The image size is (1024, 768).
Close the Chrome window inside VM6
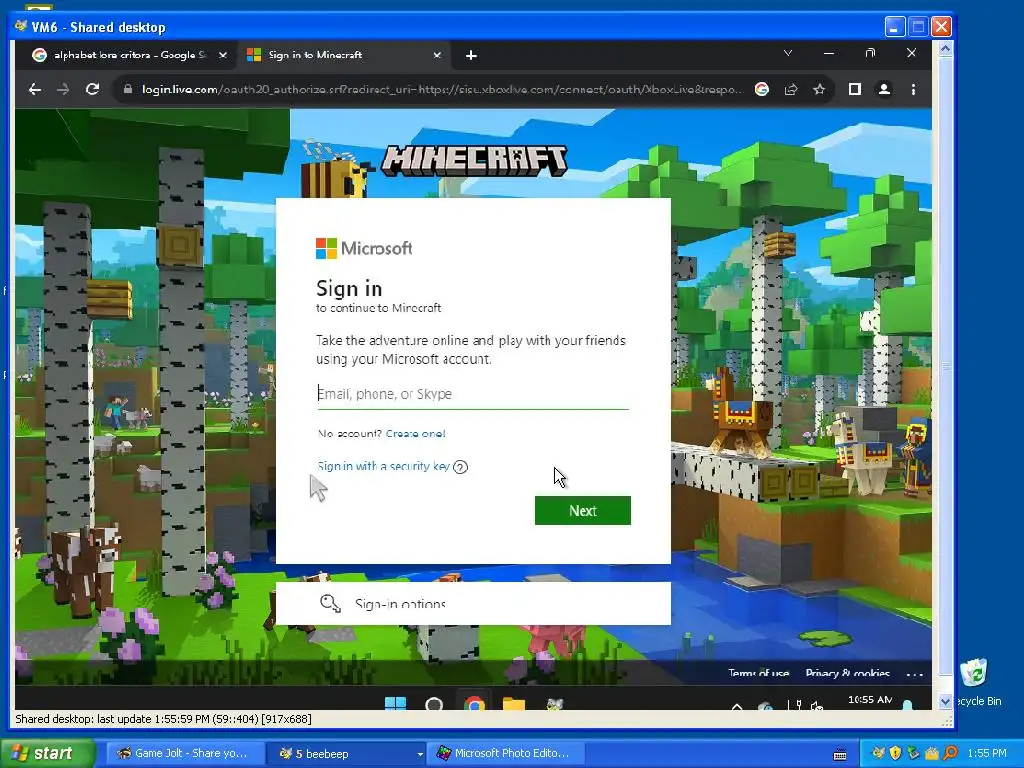point(911,53)
